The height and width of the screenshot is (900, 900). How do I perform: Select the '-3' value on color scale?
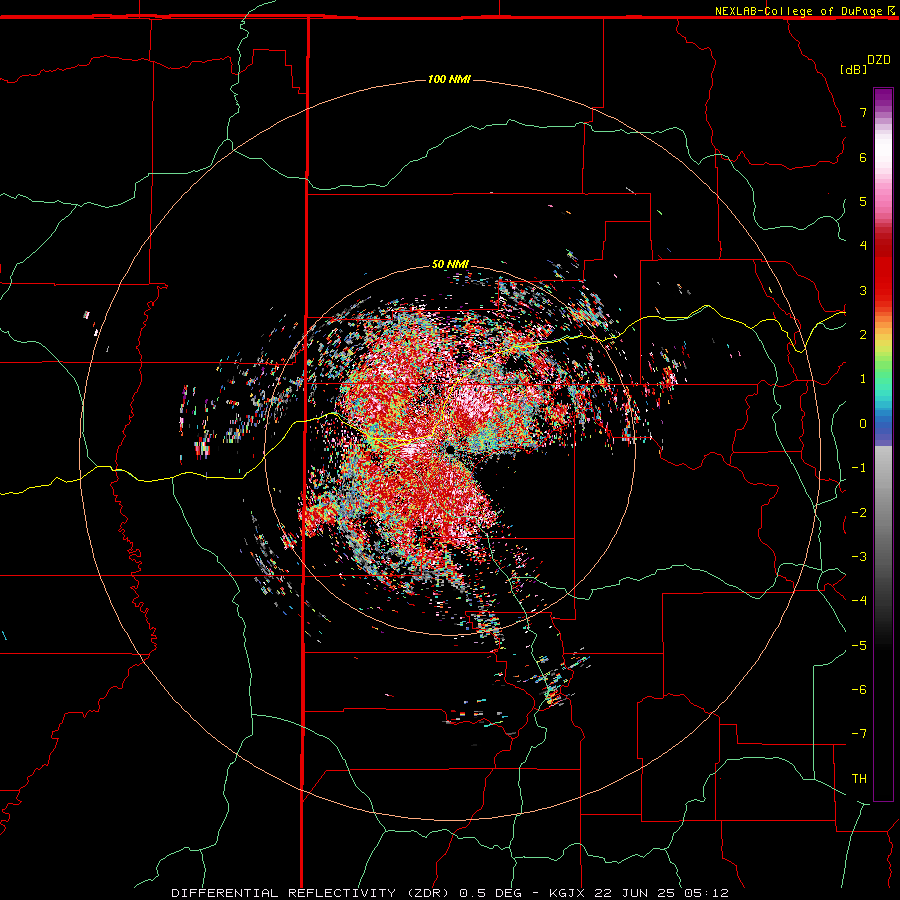(859, 557)
